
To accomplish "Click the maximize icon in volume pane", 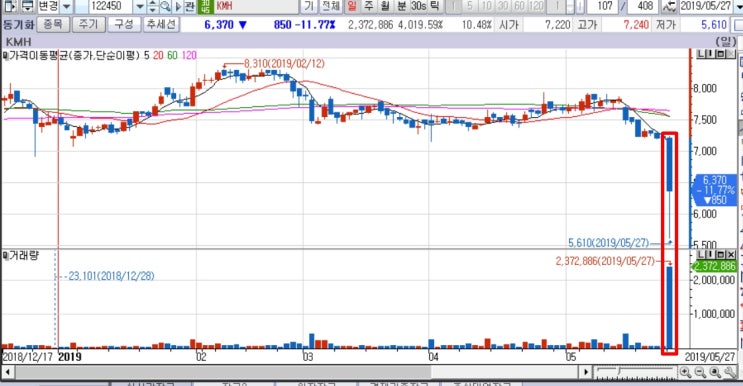I will (720, 255).
